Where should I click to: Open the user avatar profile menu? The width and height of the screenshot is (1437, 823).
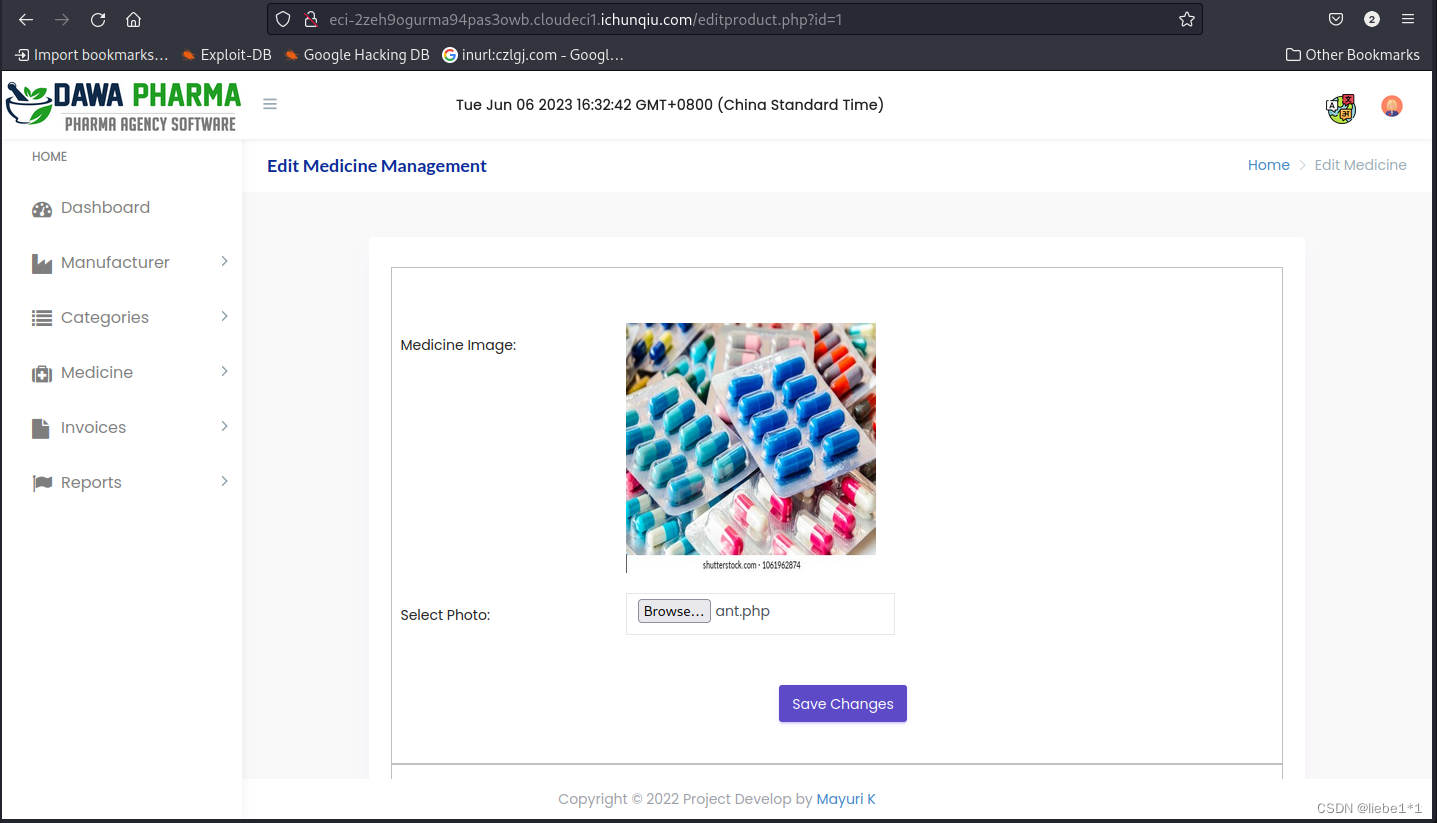point(1392,106)
